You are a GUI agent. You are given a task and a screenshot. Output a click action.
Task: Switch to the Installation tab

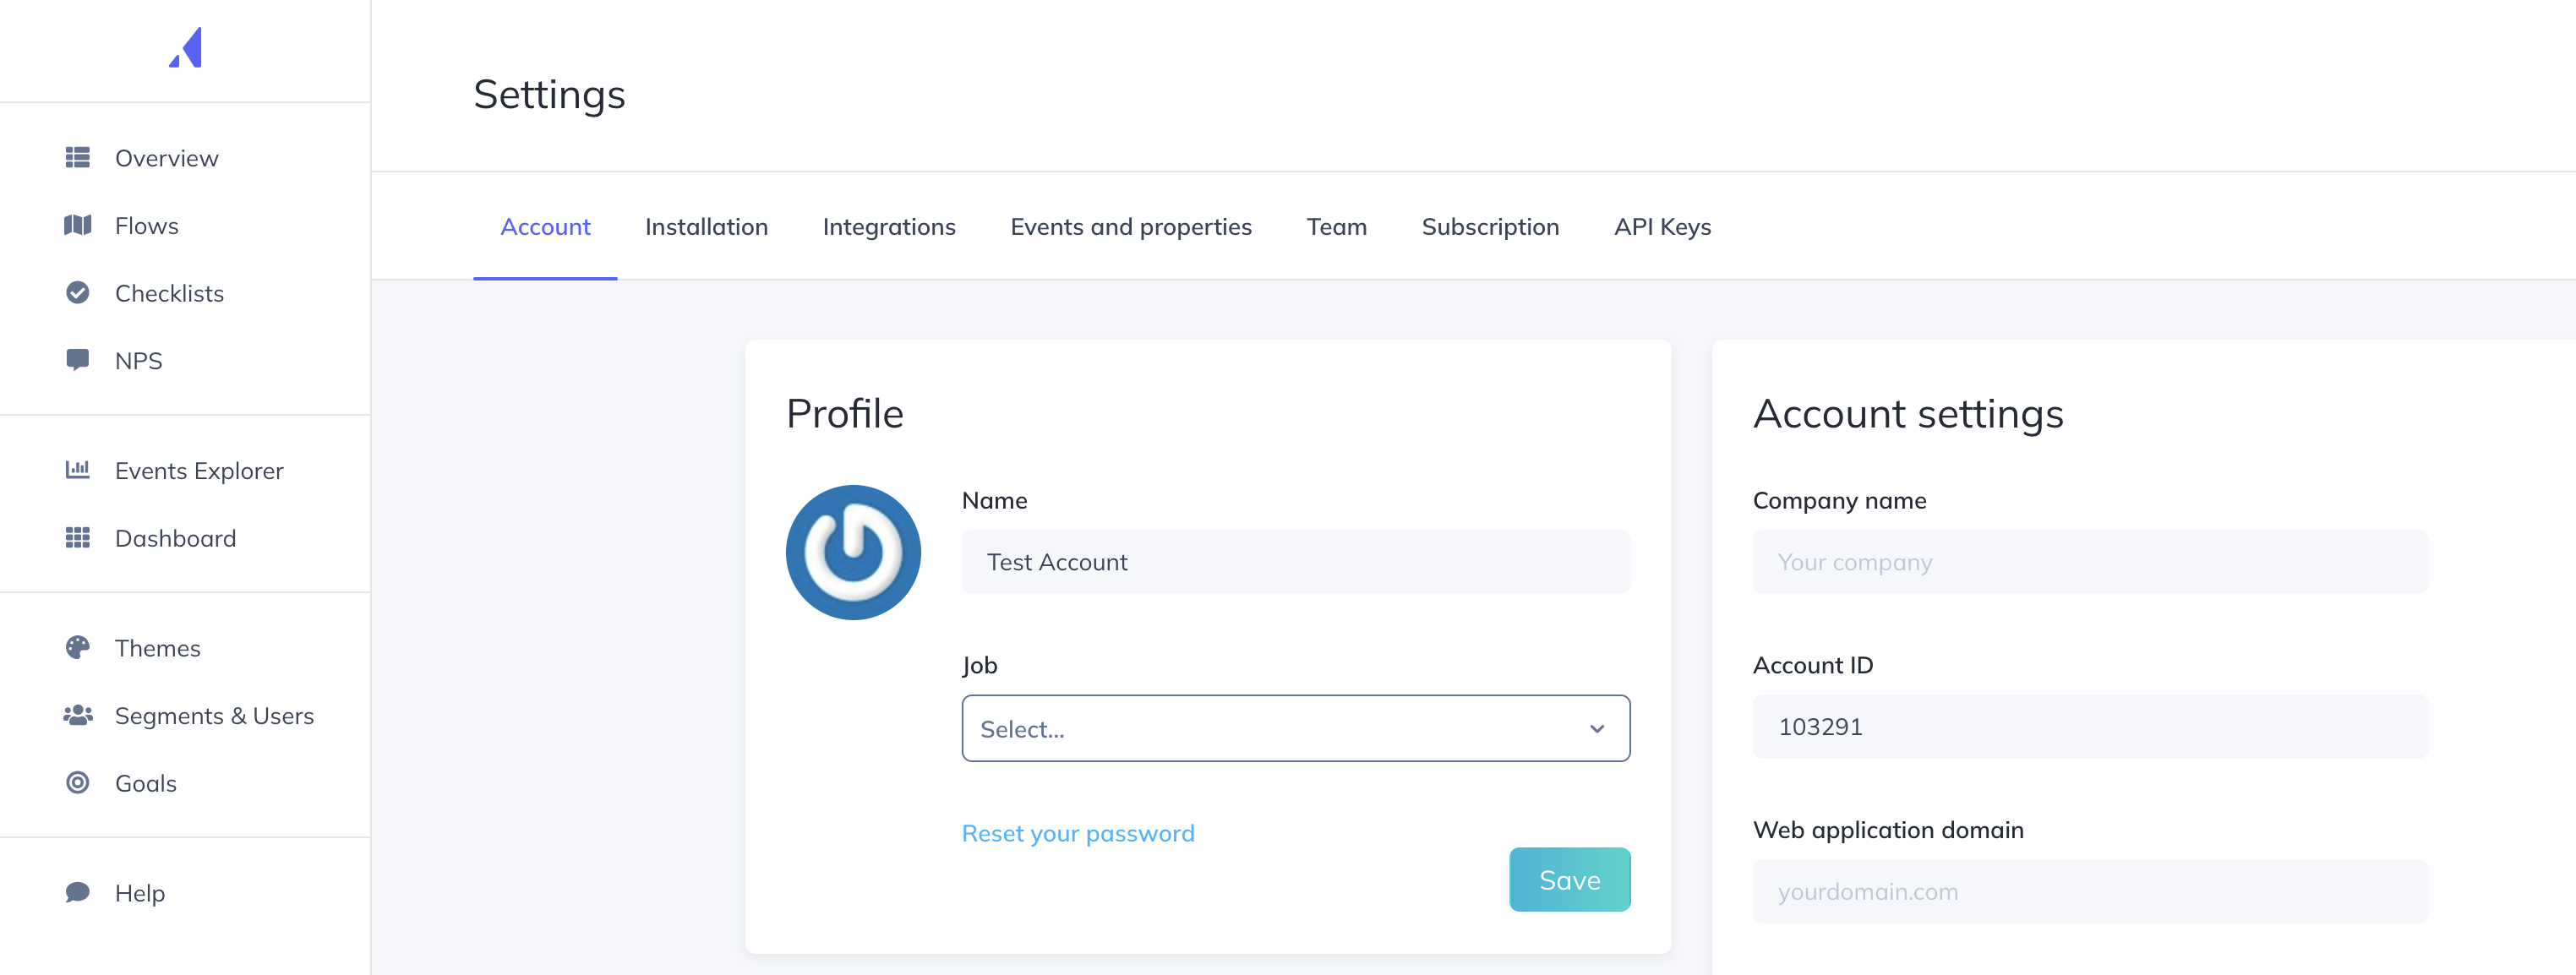tap(706, 227)
